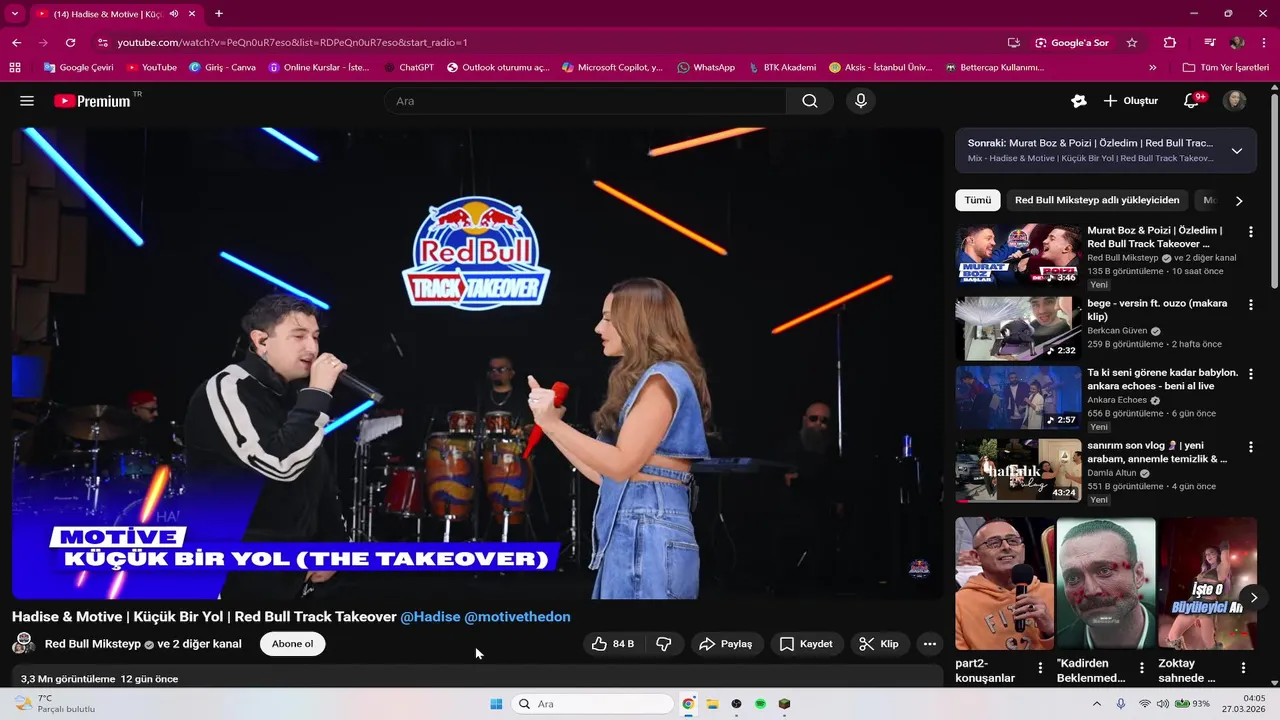Open the tab search dropdown arrow
This screenshot has width=1280, height=720.
pos(15,14)
